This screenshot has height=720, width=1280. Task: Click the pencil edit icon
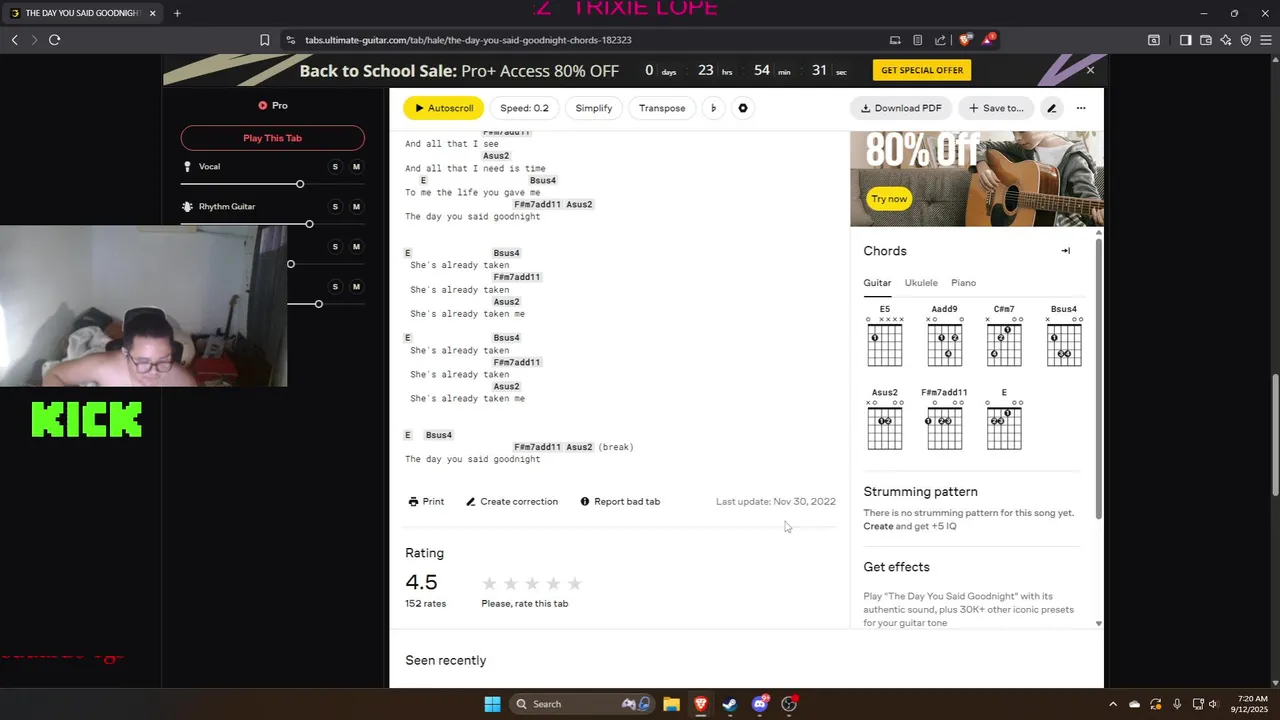[1051, 108]
